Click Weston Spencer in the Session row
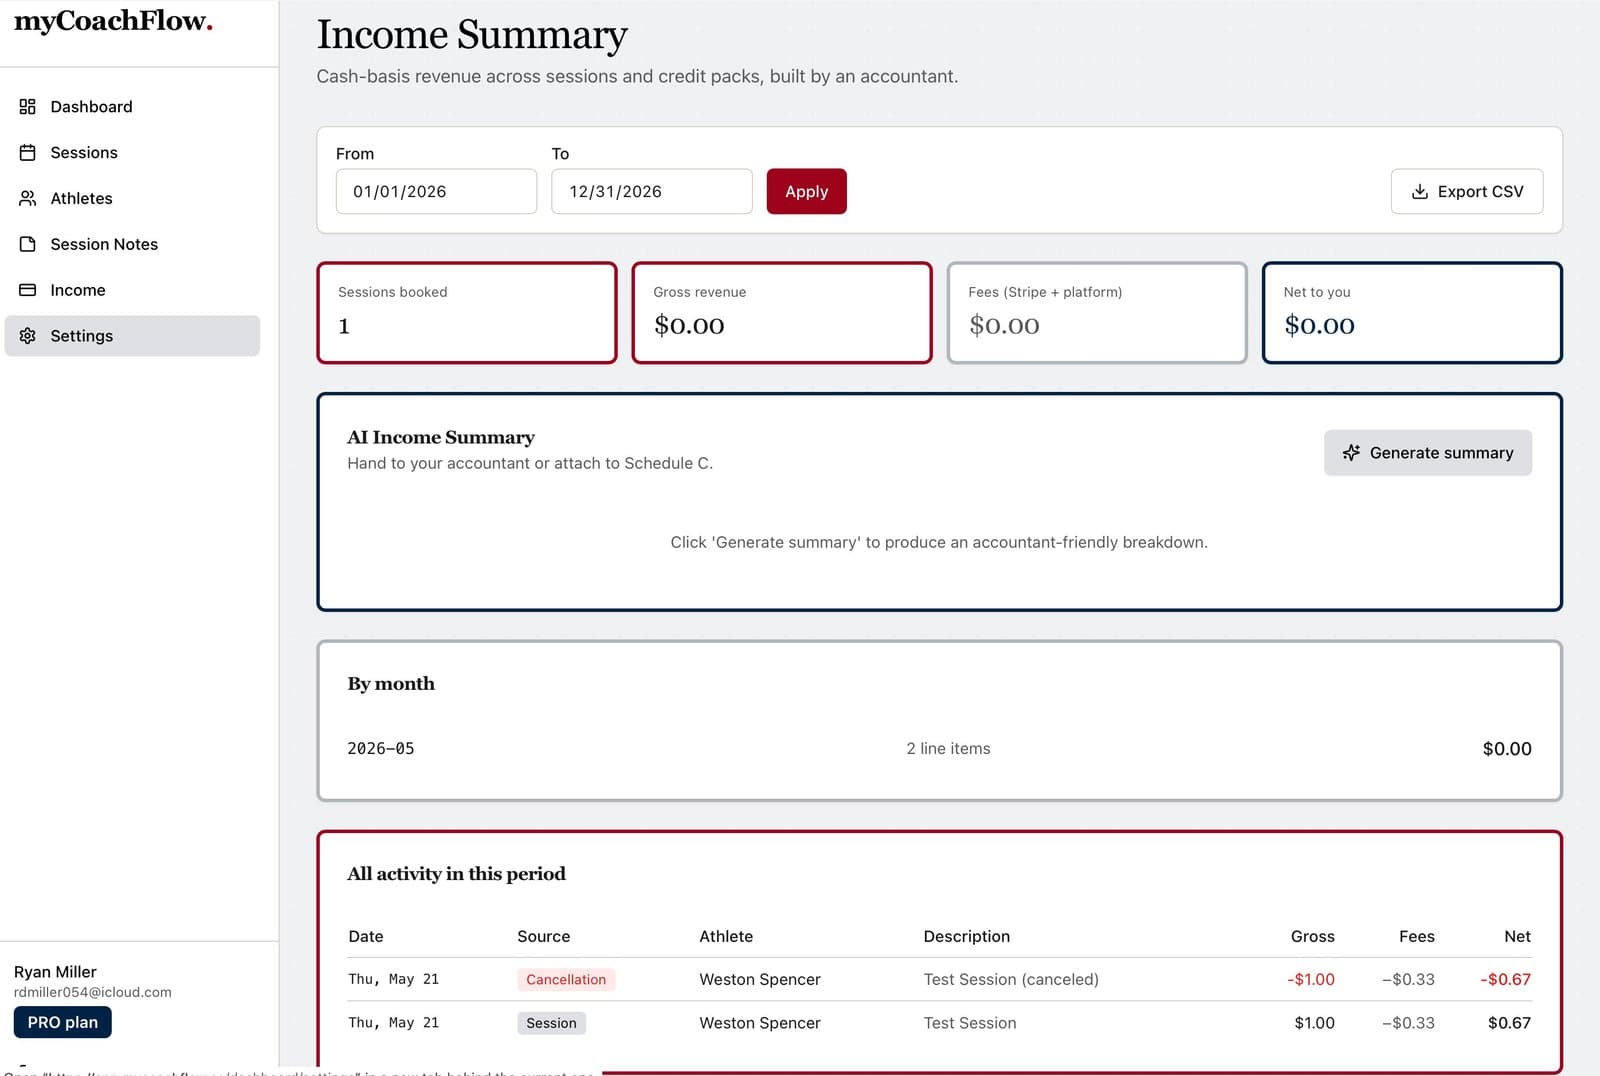 [x=760, y=1023]
